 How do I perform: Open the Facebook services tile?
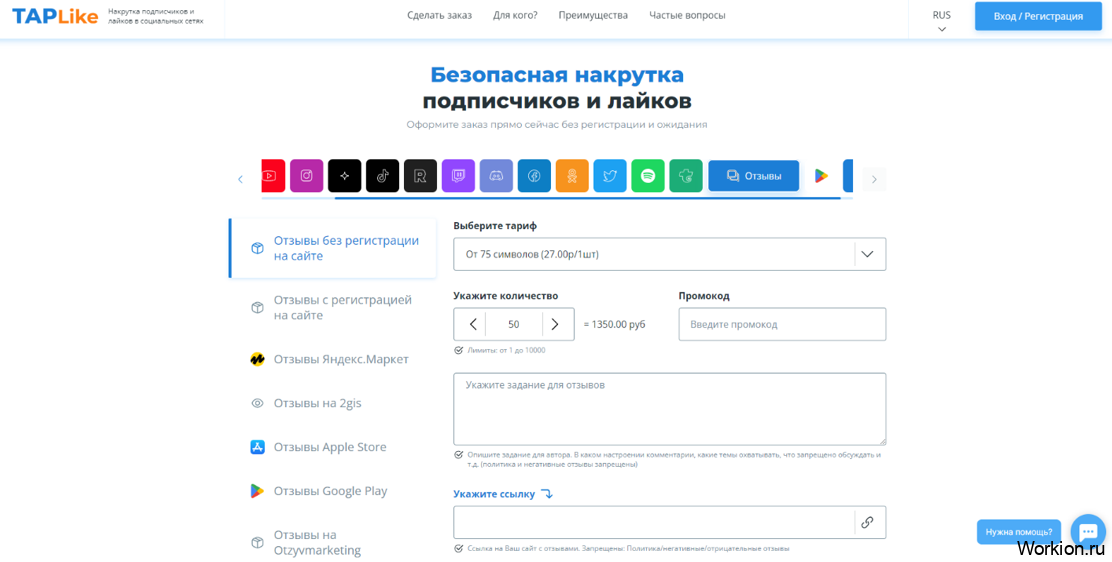coord(534,176)
